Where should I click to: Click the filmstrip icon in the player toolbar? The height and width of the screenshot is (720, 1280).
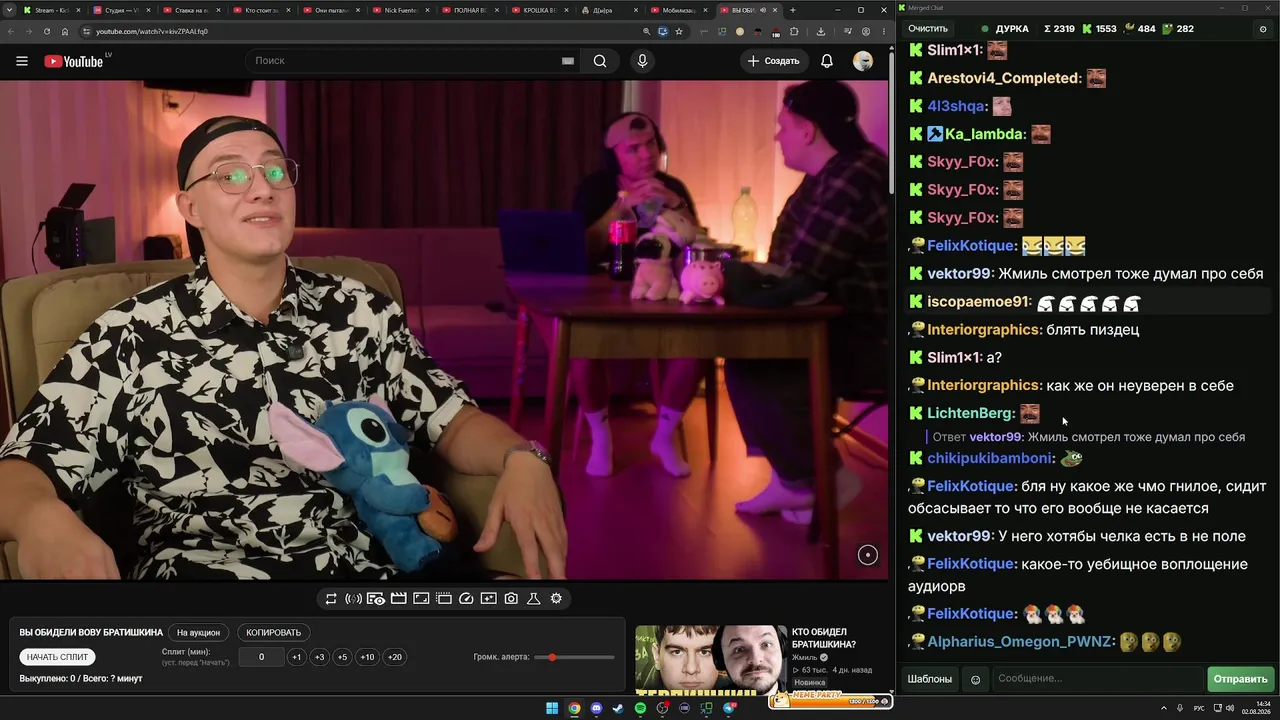[444, 599]
